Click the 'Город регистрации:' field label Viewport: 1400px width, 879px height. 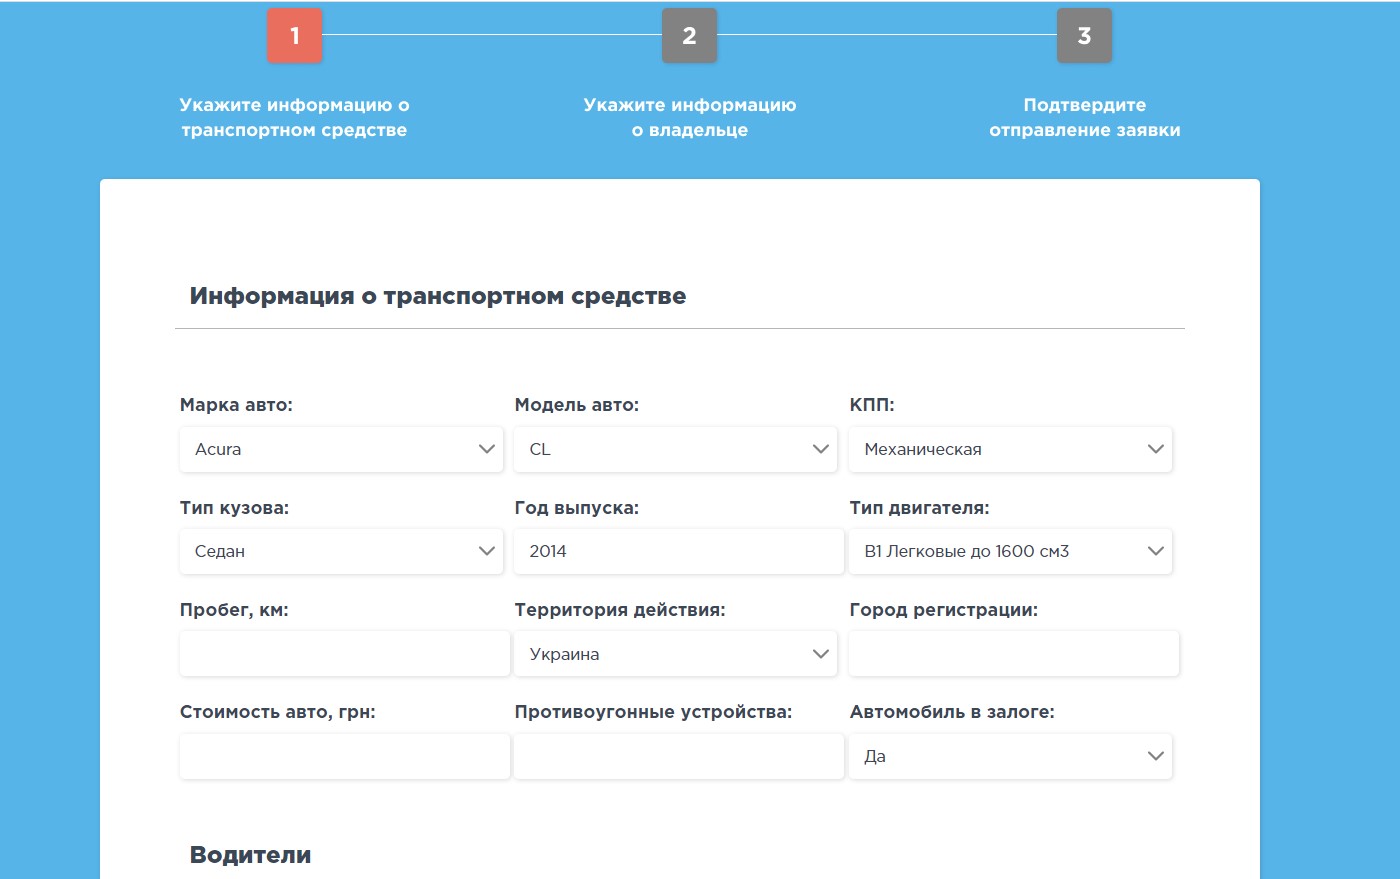[944, 610]
